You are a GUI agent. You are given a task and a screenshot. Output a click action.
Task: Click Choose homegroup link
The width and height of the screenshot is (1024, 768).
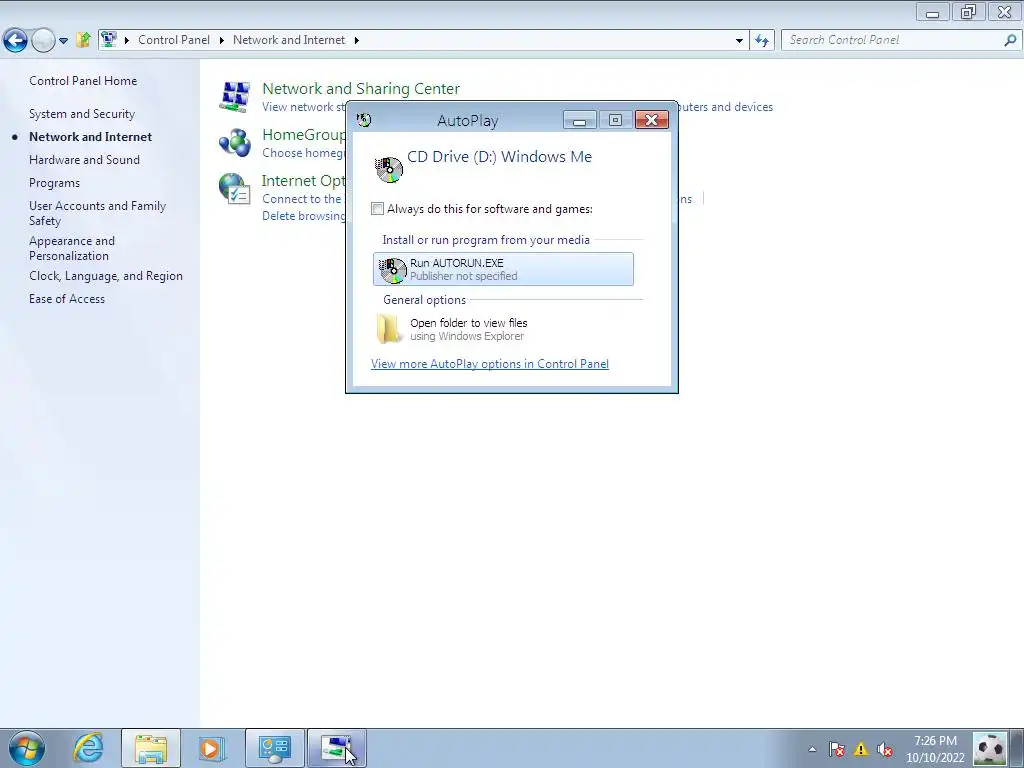(303, 153)
